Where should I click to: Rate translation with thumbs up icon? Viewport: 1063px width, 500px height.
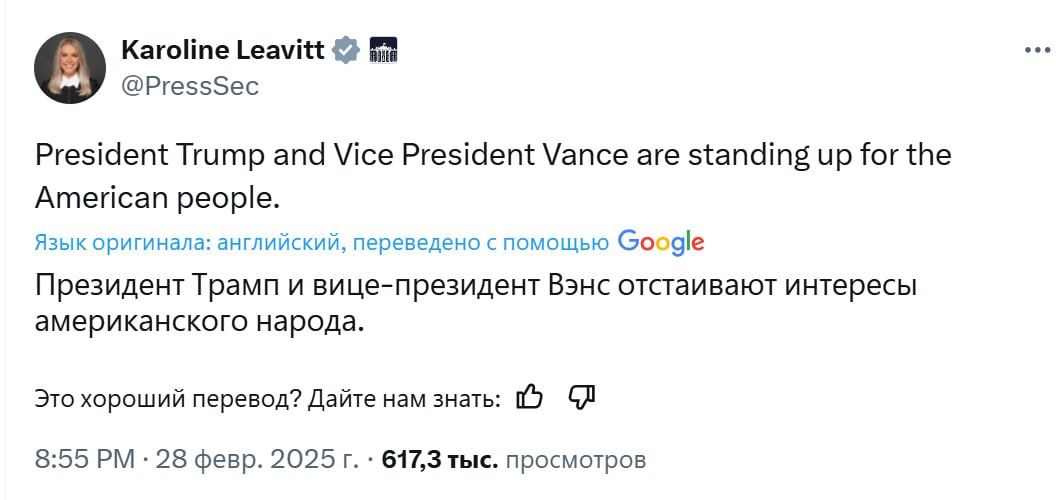[529, 397]
